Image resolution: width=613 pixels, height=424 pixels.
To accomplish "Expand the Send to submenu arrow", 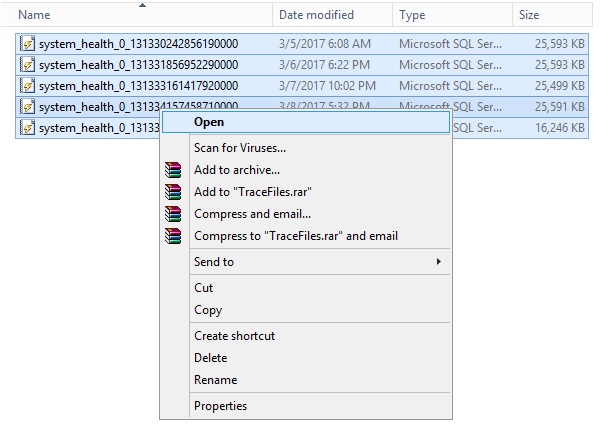I will [438, 262].
